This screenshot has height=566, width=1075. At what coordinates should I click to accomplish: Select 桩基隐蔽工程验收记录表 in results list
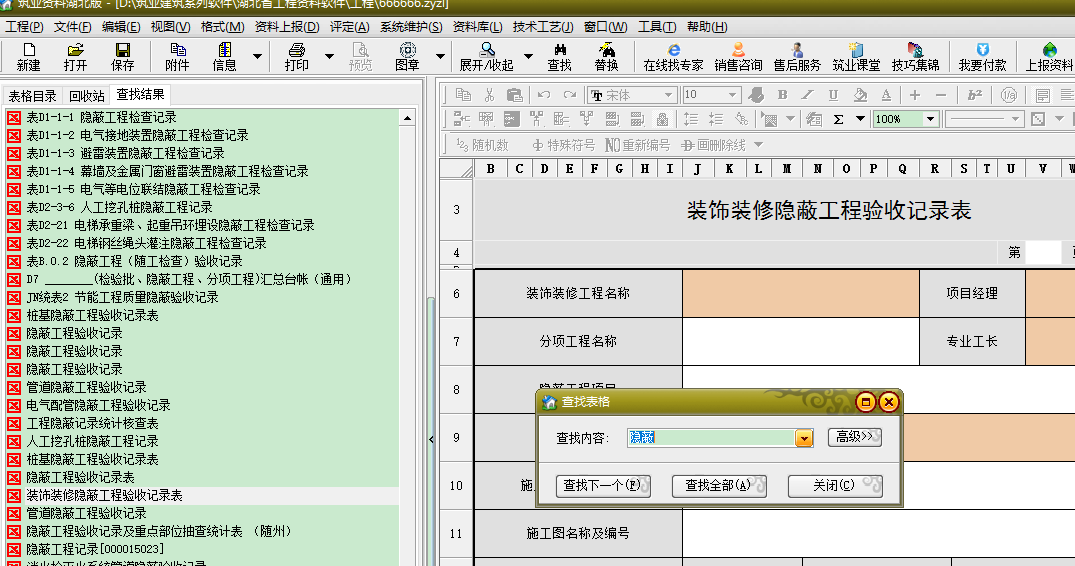coord(92,315)
